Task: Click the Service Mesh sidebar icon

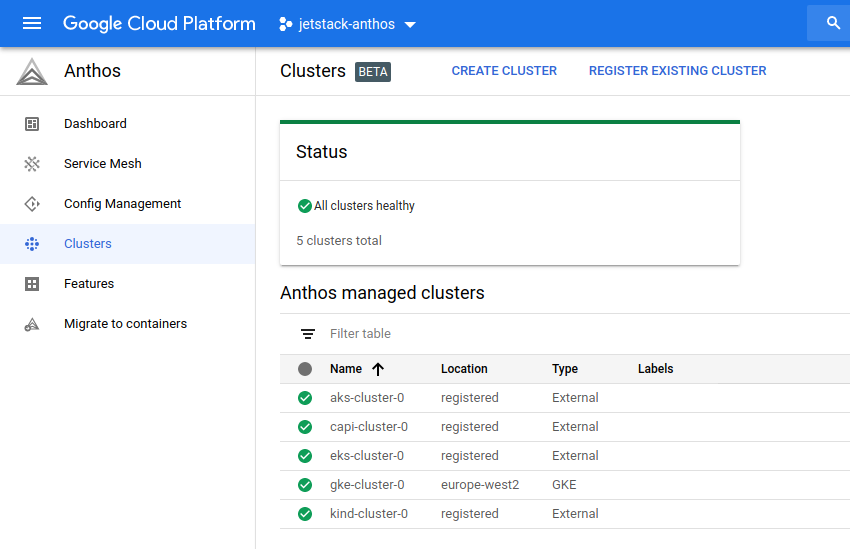Action: point(32,164)
